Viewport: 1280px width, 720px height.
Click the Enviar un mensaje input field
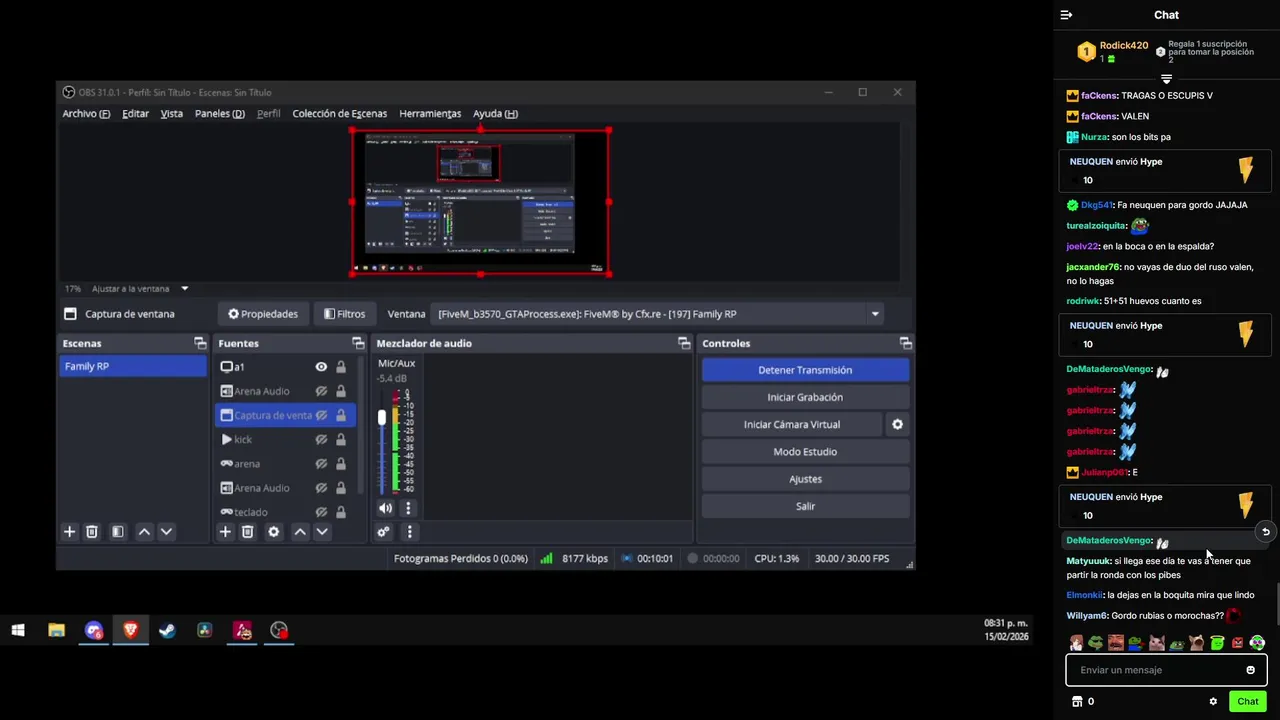(1166, 670)
